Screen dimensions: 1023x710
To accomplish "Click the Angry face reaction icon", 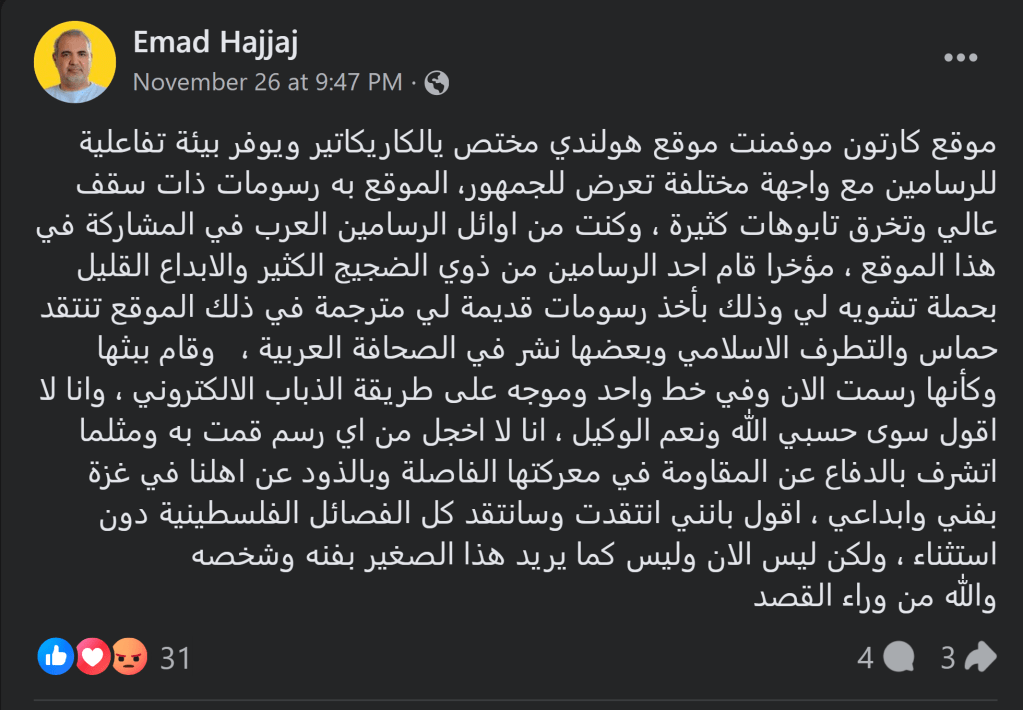I will pyautogui.click(x=130, y=656).
